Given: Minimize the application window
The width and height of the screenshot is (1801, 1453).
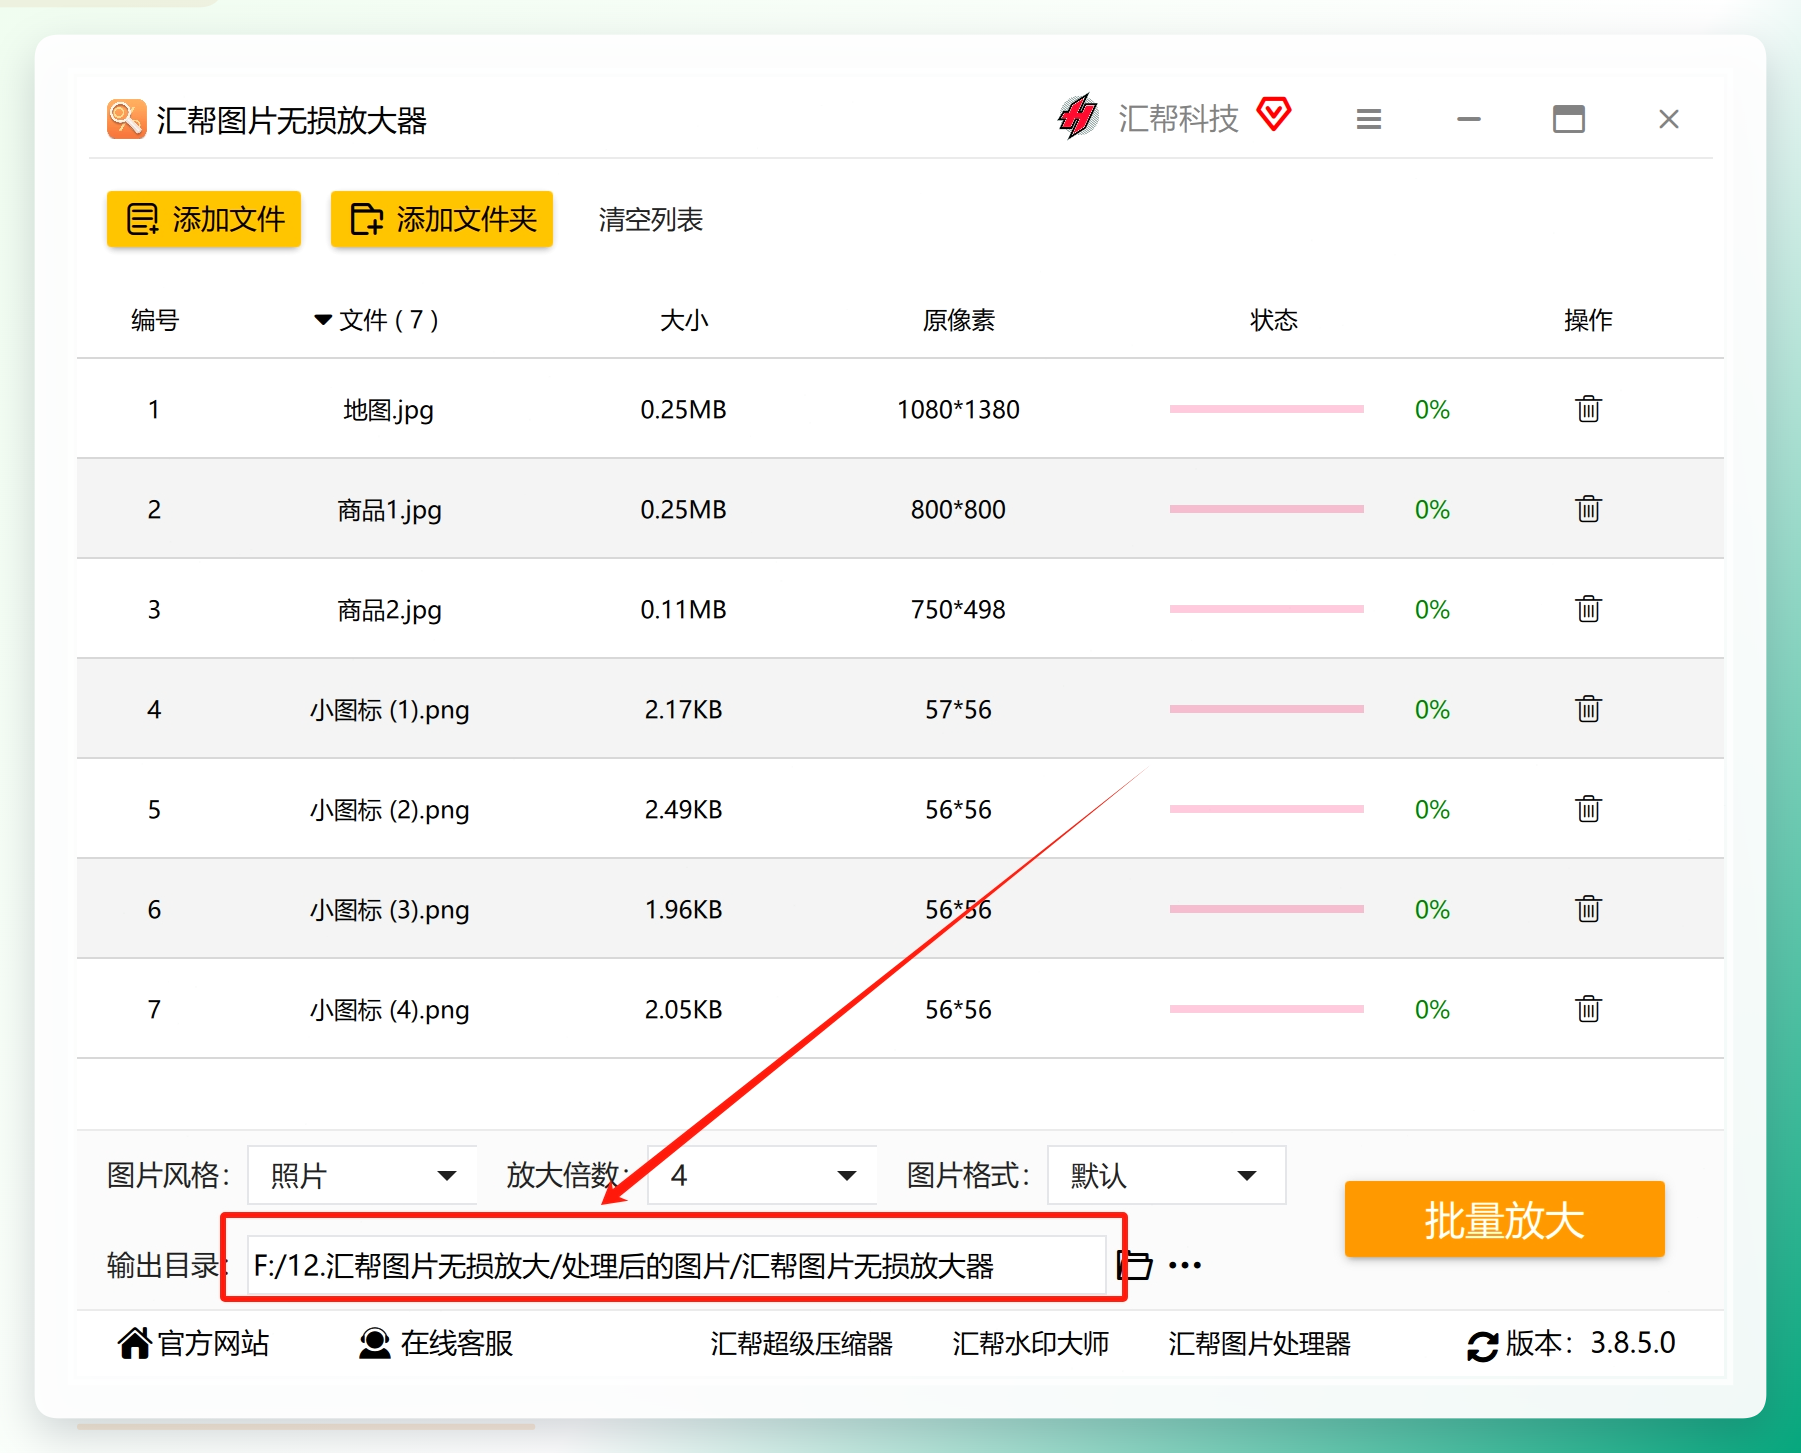Looking at the screenshot, I should (x=1468, y=119).
